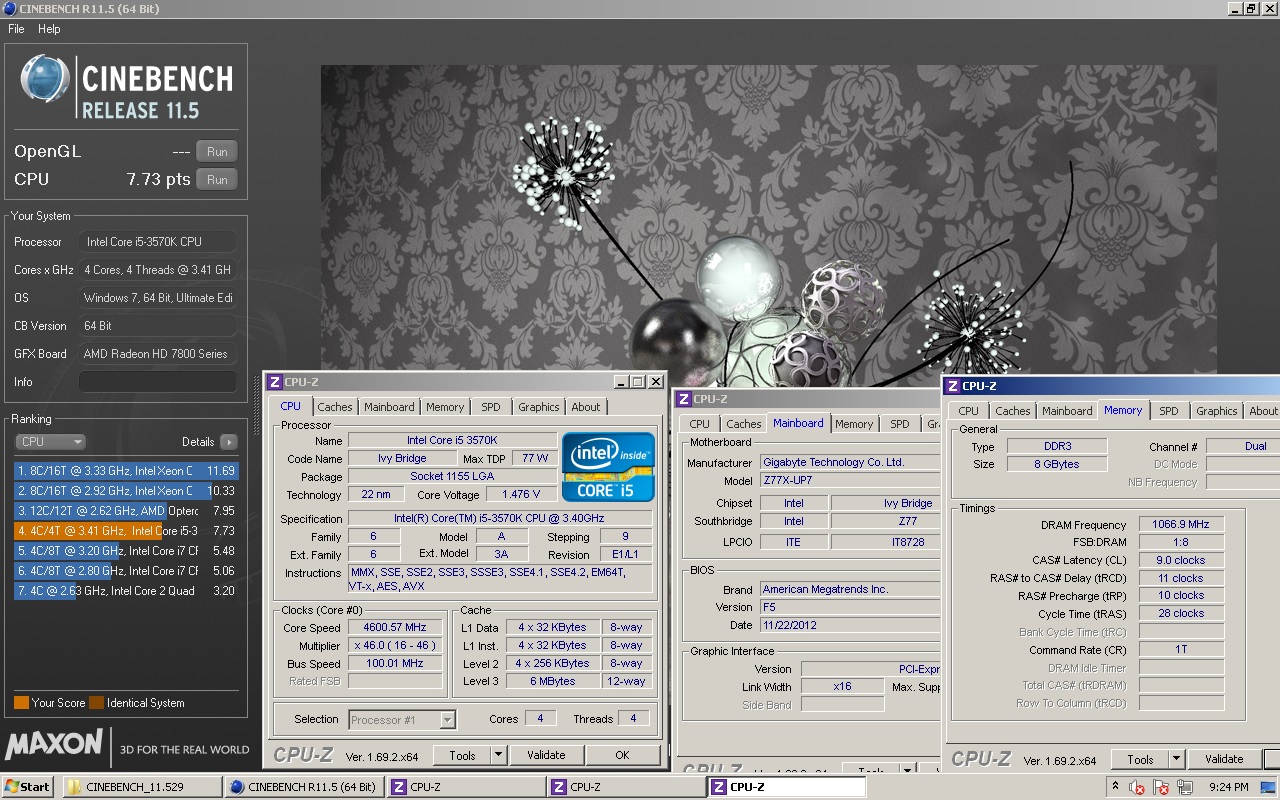Click the Core Speed value 4600.57 MHz

pyautogui.click(x=395, y=627)
